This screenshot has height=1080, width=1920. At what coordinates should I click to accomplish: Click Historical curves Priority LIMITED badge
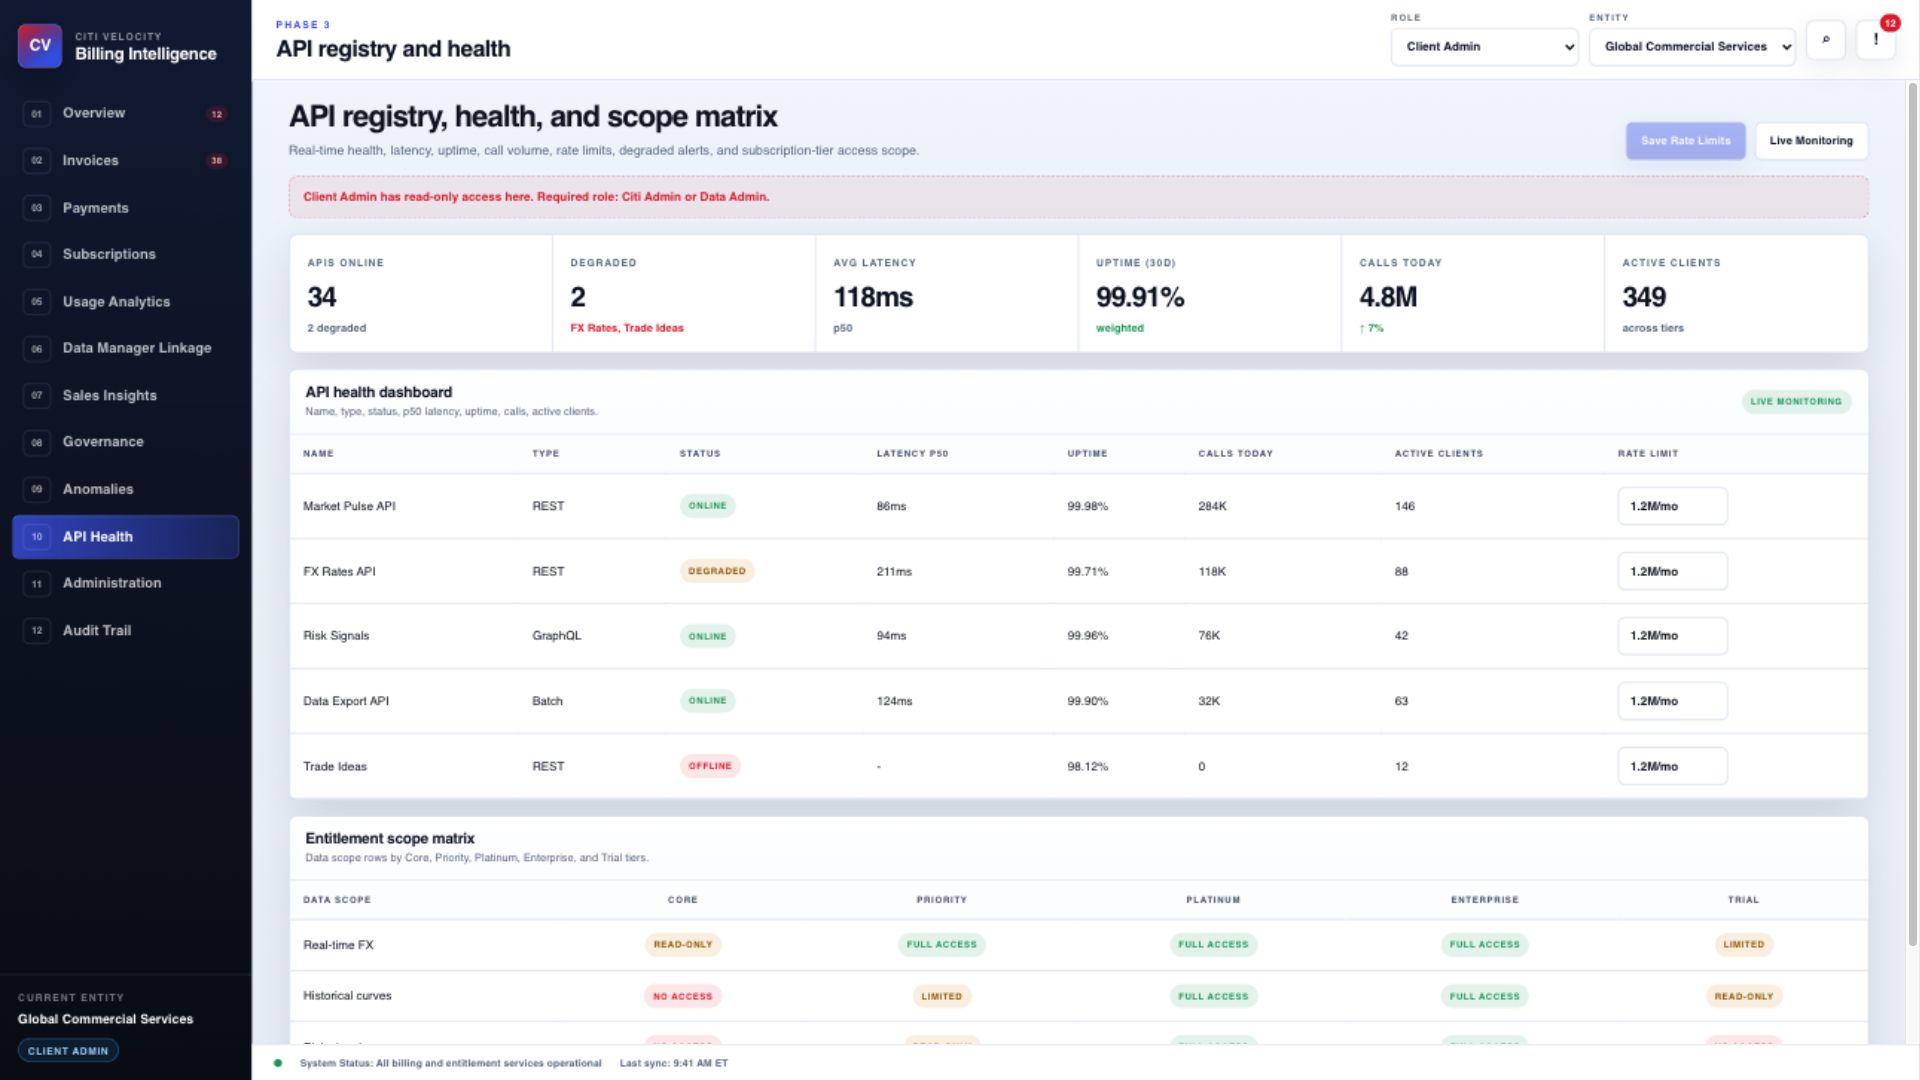(x=941, y=997)
